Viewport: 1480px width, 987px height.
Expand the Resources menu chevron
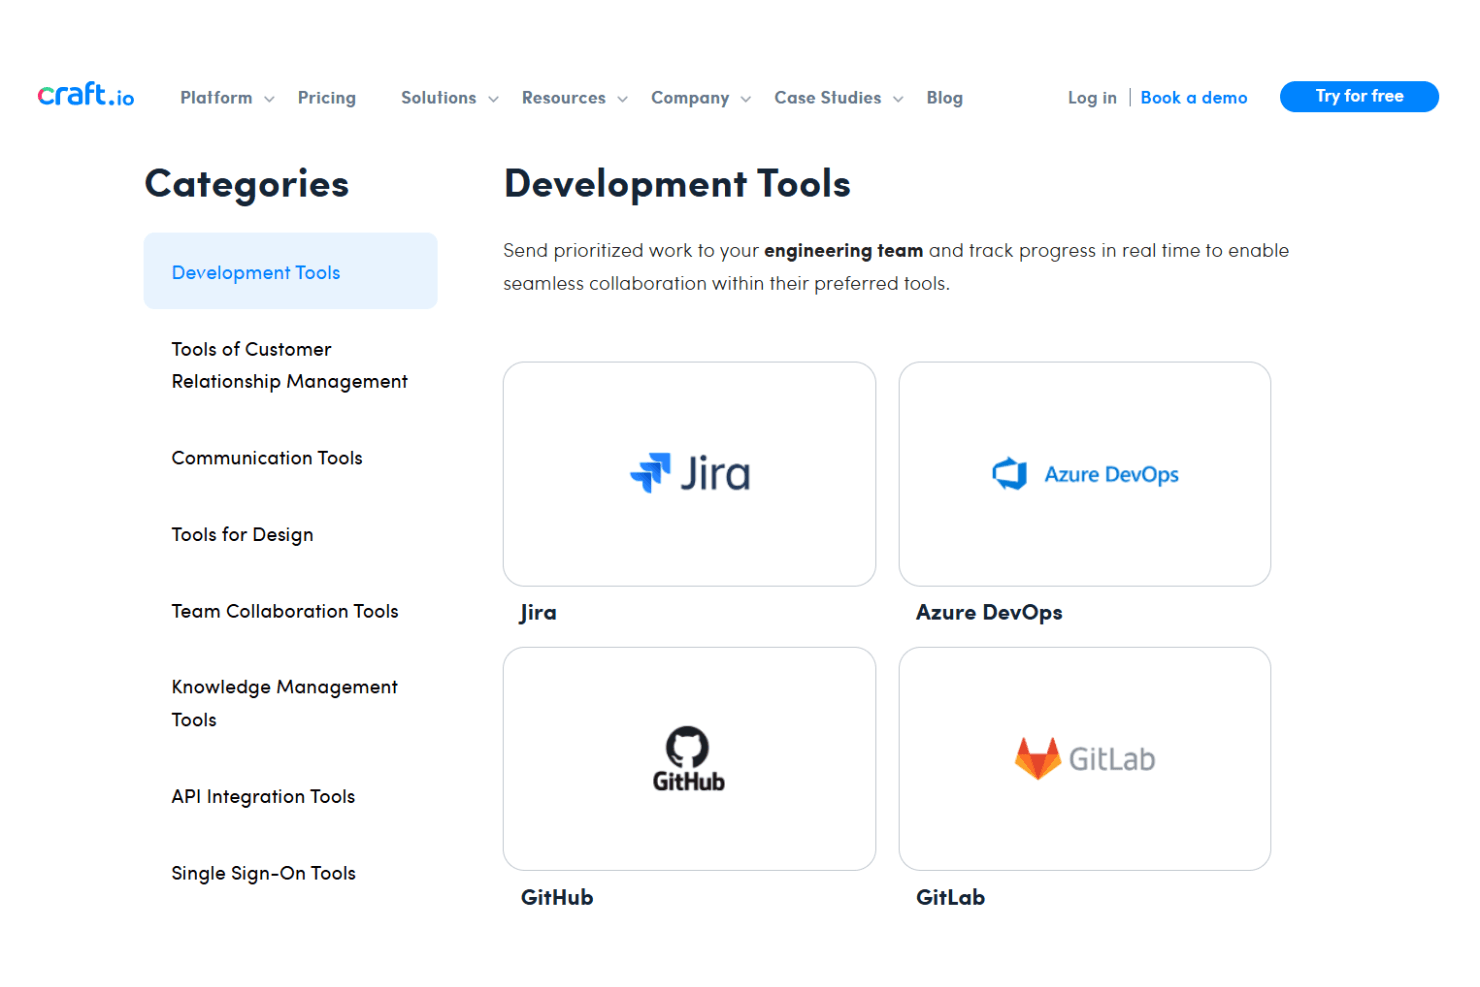[x=622, y=99]
